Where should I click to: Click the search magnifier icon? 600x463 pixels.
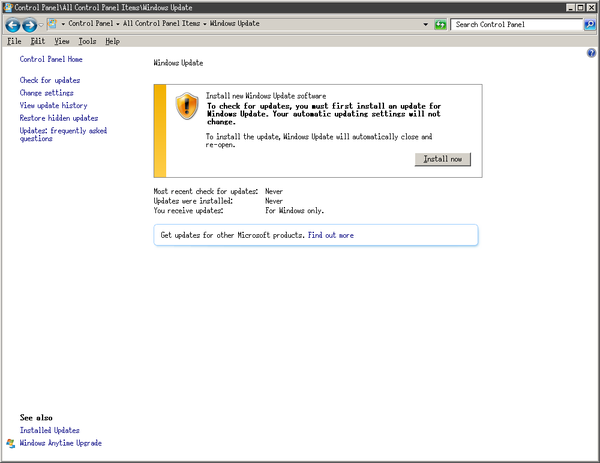[590, 25]
